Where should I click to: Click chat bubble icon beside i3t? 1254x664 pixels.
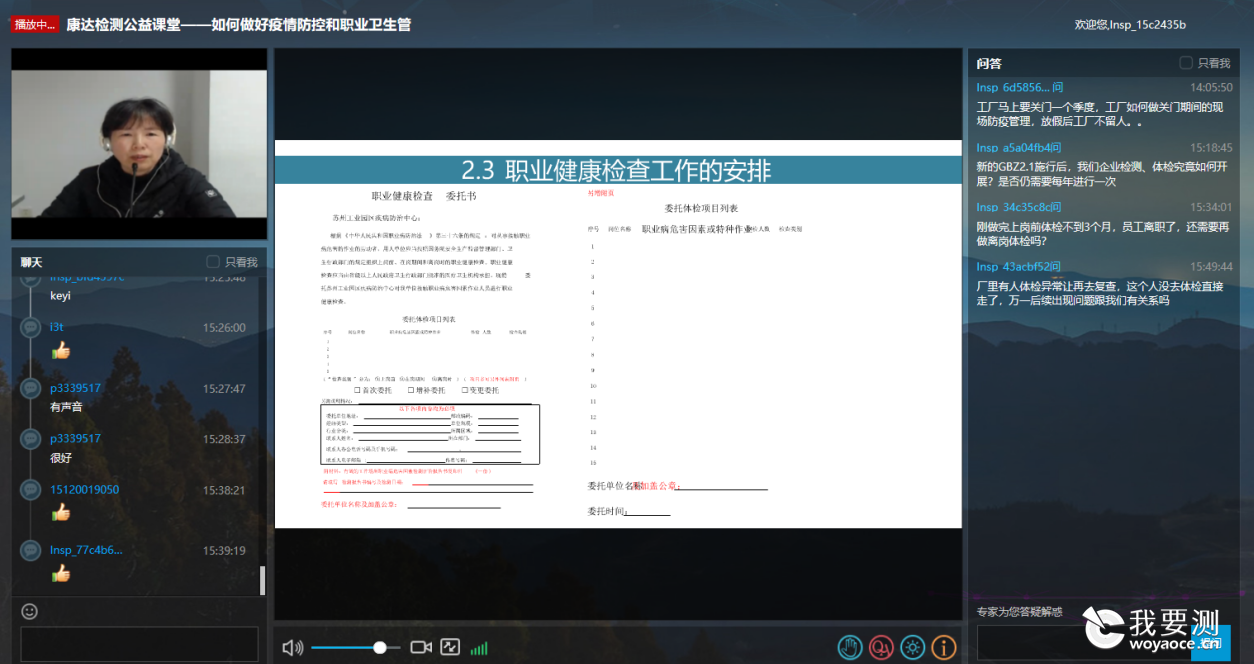(x=31, y=327)
